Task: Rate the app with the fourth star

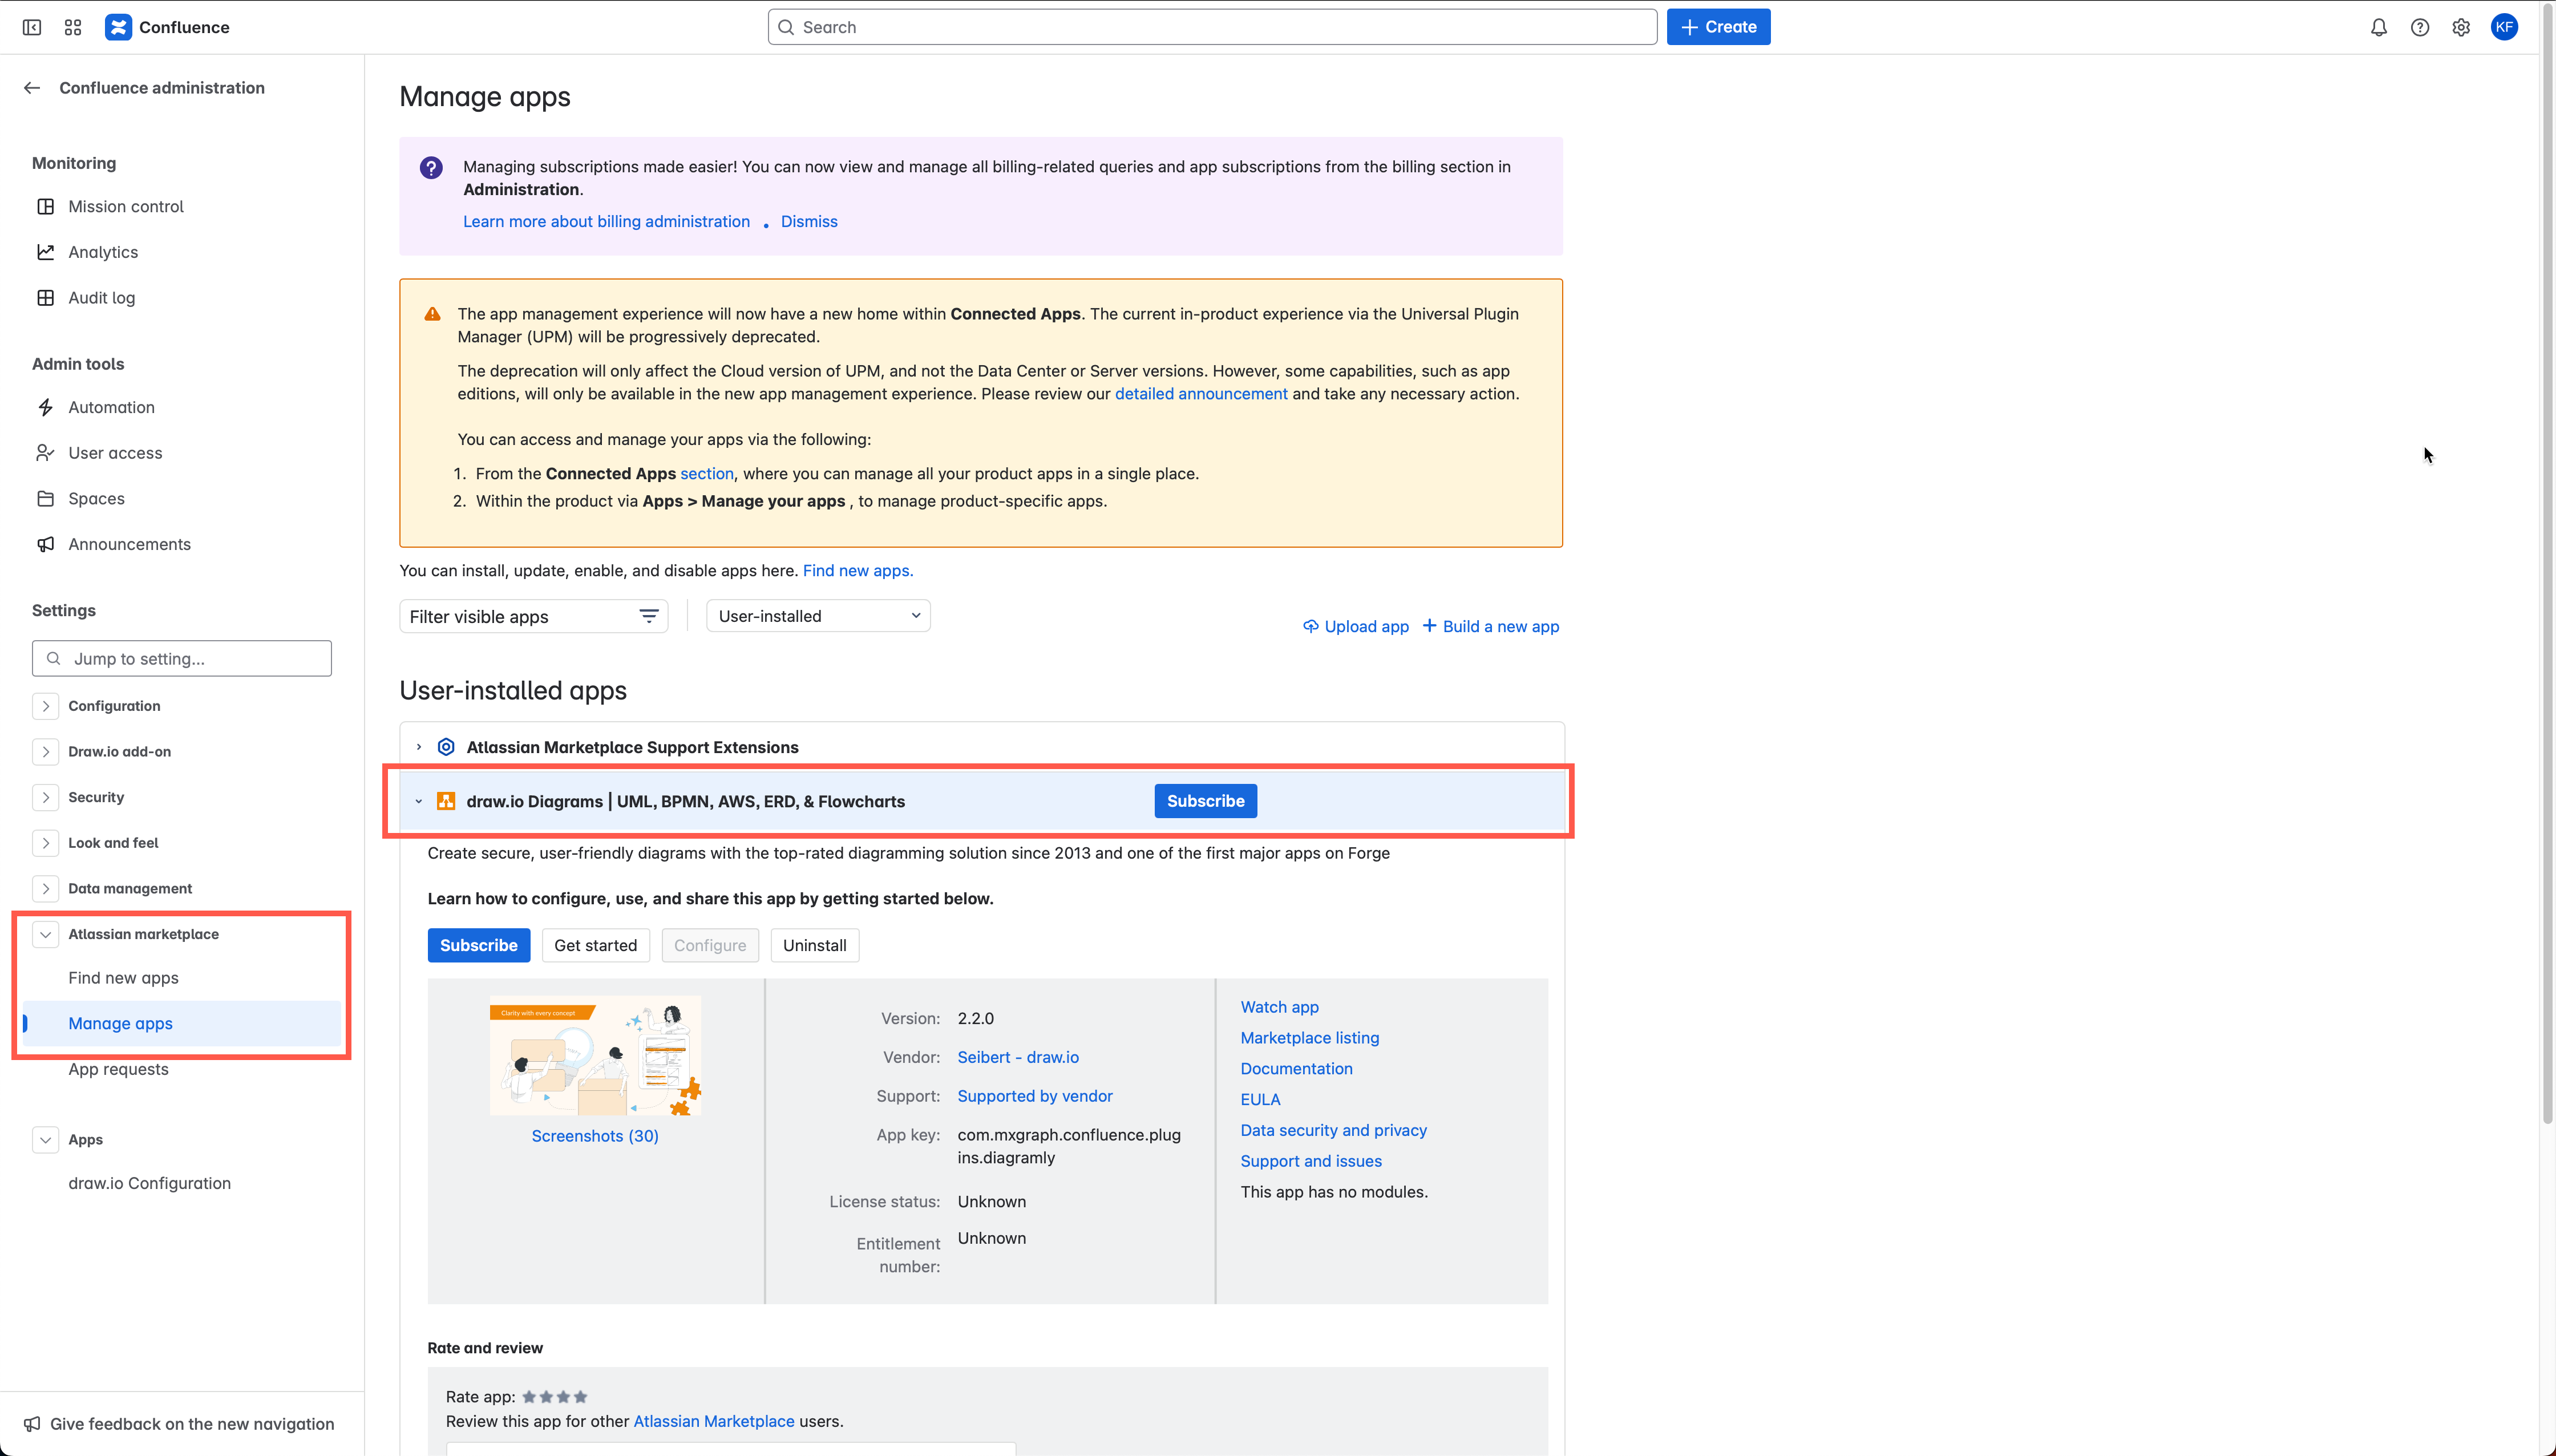Action: pos(580,1396)
